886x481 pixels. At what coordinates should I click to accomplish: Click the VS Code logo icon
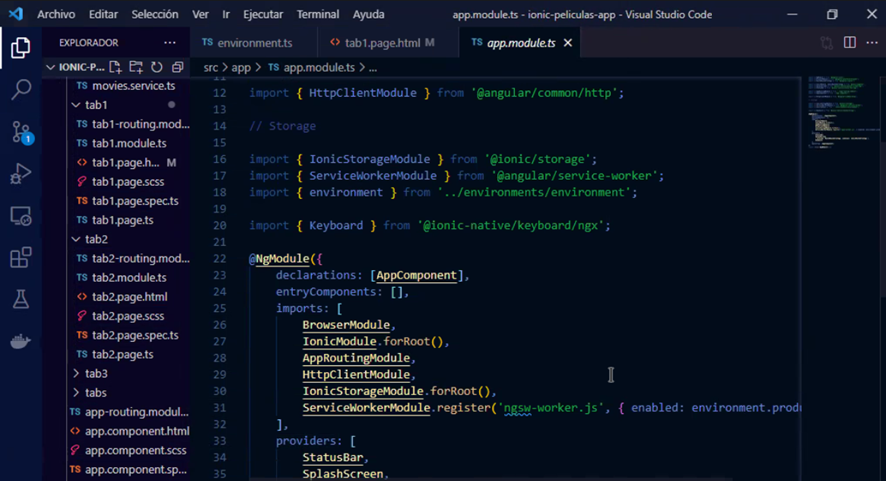point(16,14)
